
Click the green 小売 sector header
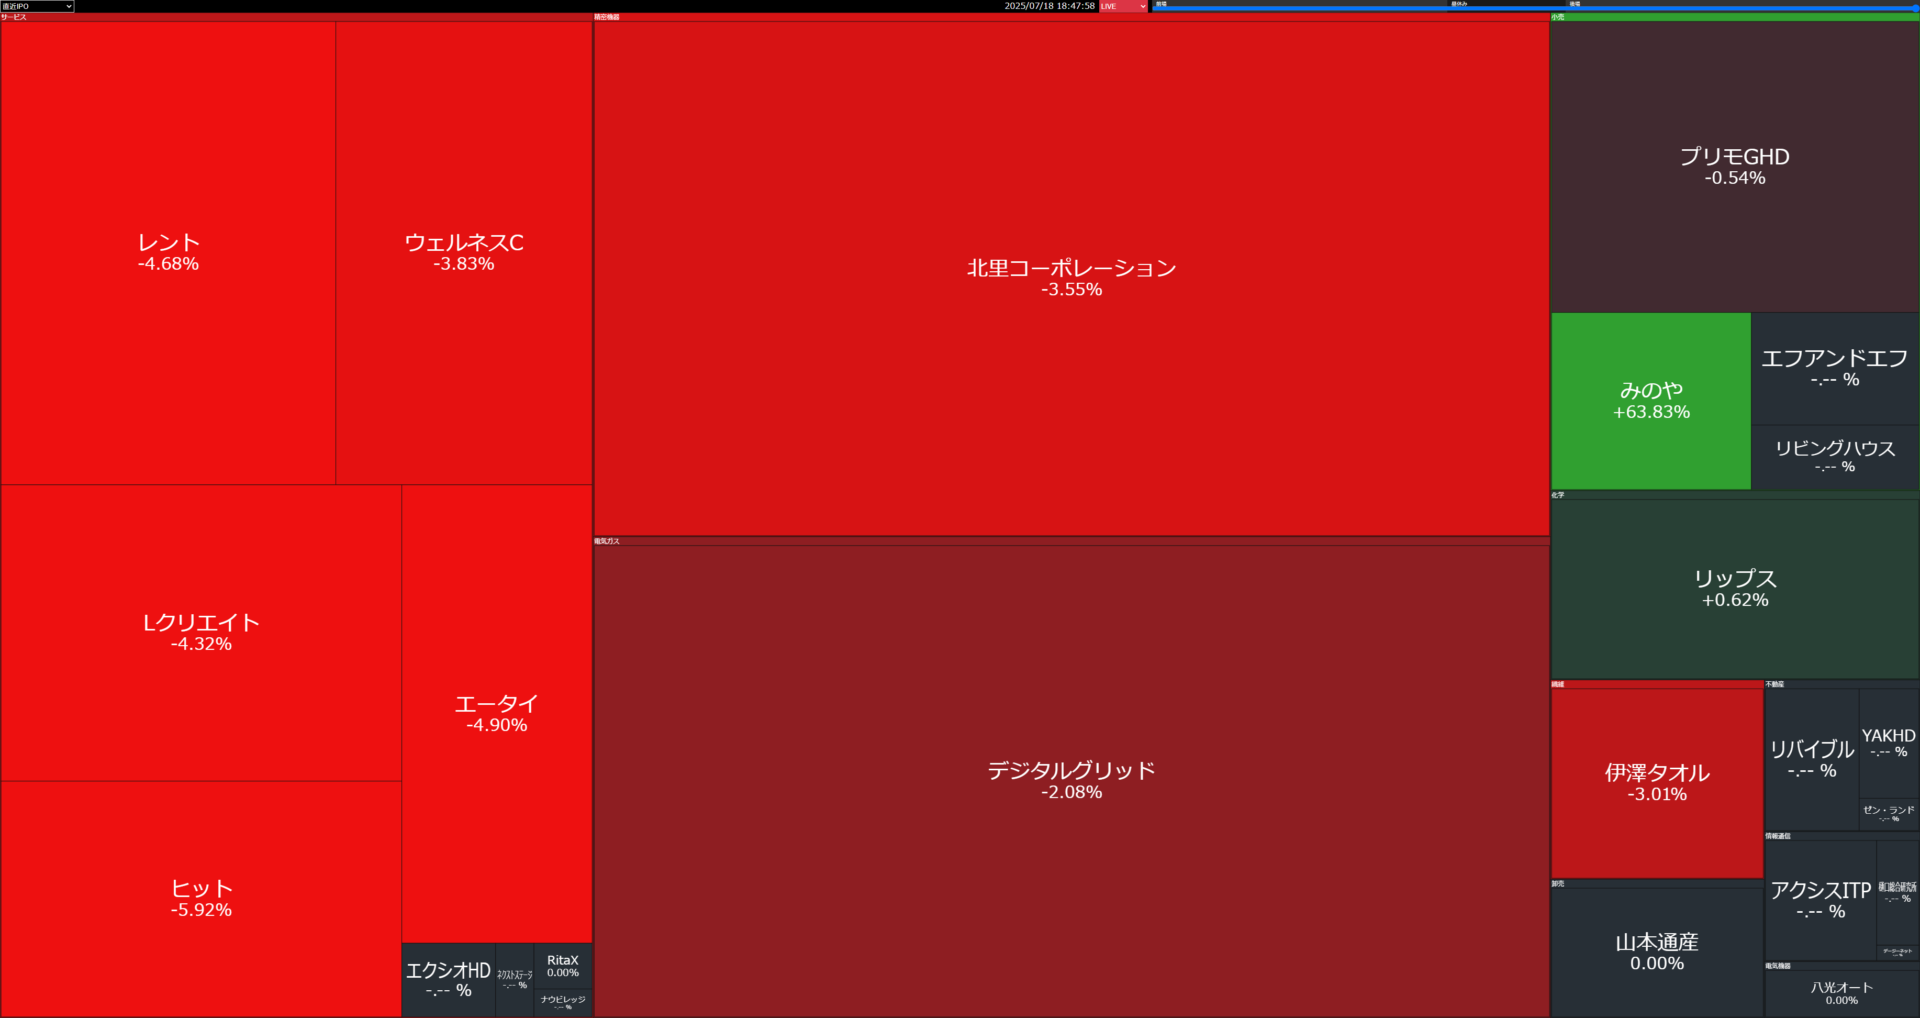1735,17
